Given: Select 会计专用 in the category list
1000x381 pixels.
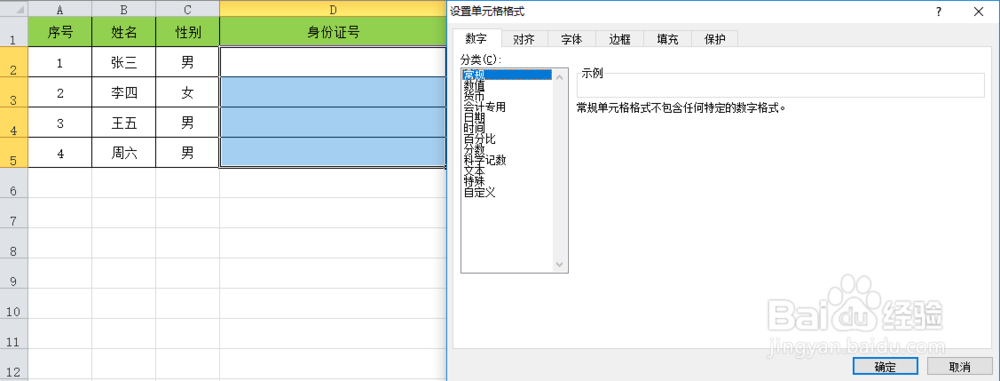Looking at the screenshot, I should tap(508, 107).
